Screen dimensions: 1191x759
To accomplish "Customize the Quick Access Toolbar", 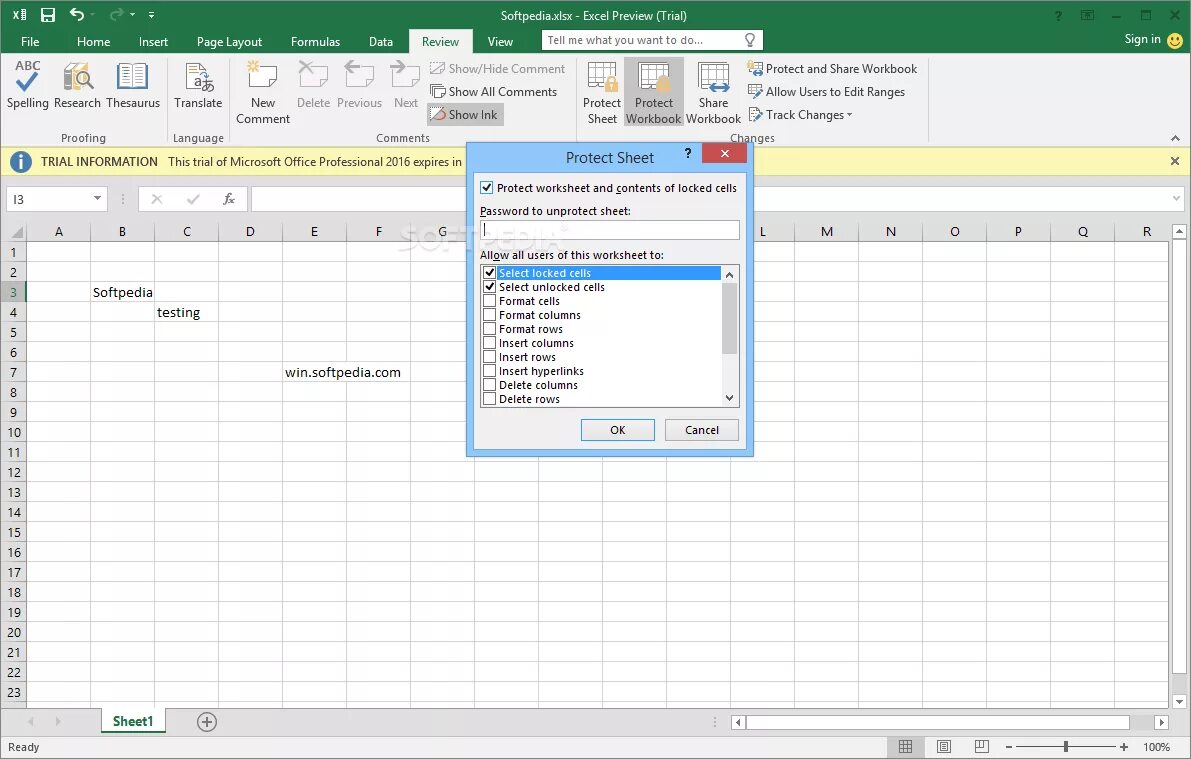I will click(x=151, y=14).
